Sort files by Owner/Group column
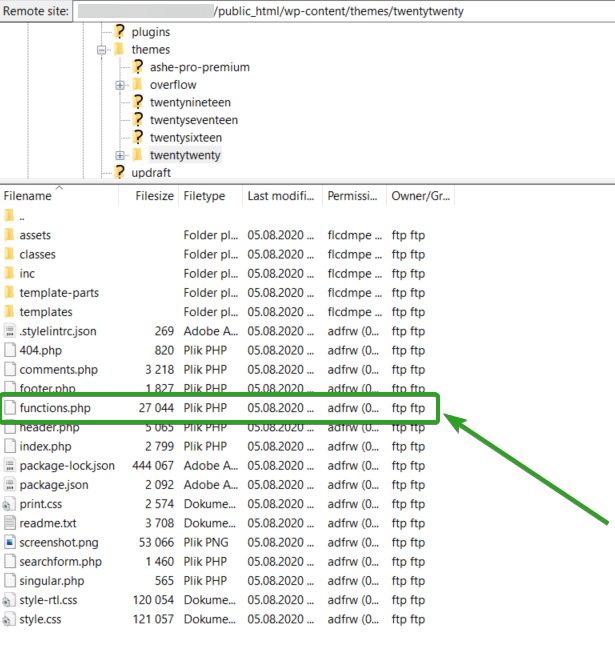 [x=420, y=196]
